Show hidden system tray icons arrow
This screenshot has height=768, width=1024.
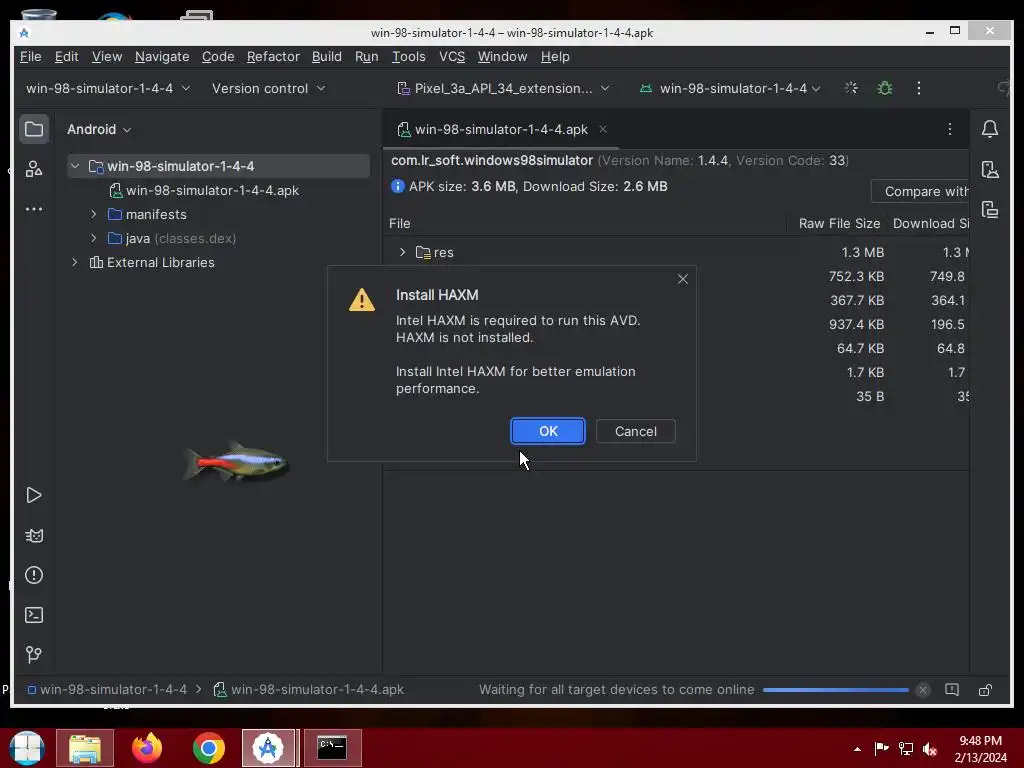coord(857,749)
